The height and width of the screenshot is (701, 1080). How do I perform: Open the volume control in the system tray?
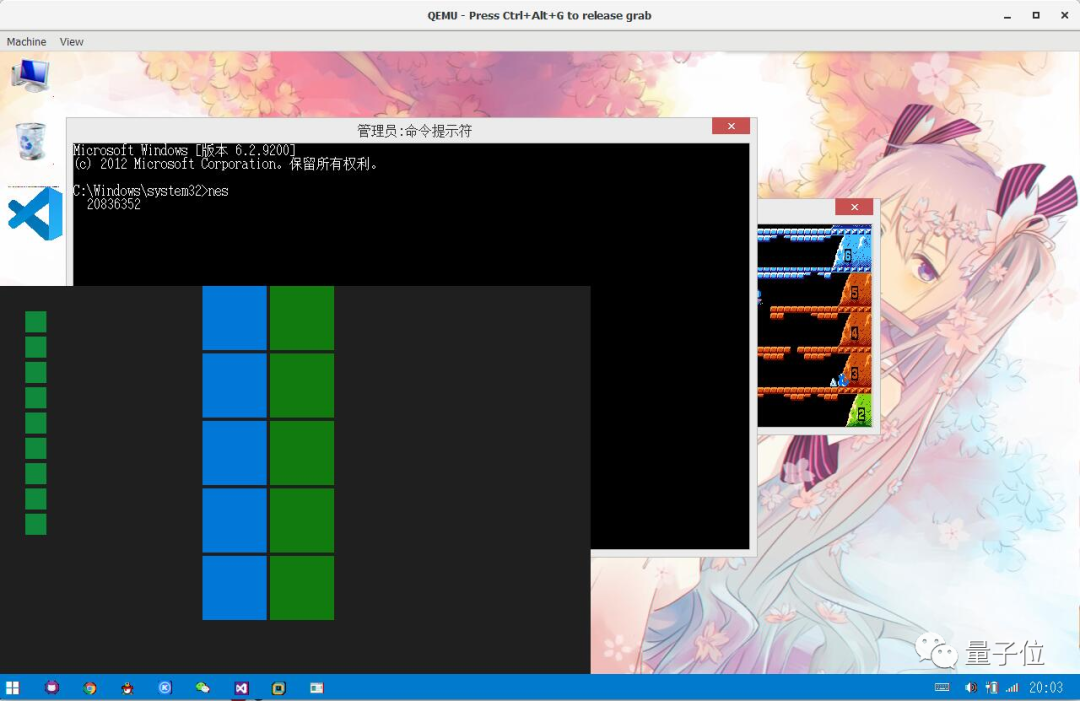coord(970,688)
